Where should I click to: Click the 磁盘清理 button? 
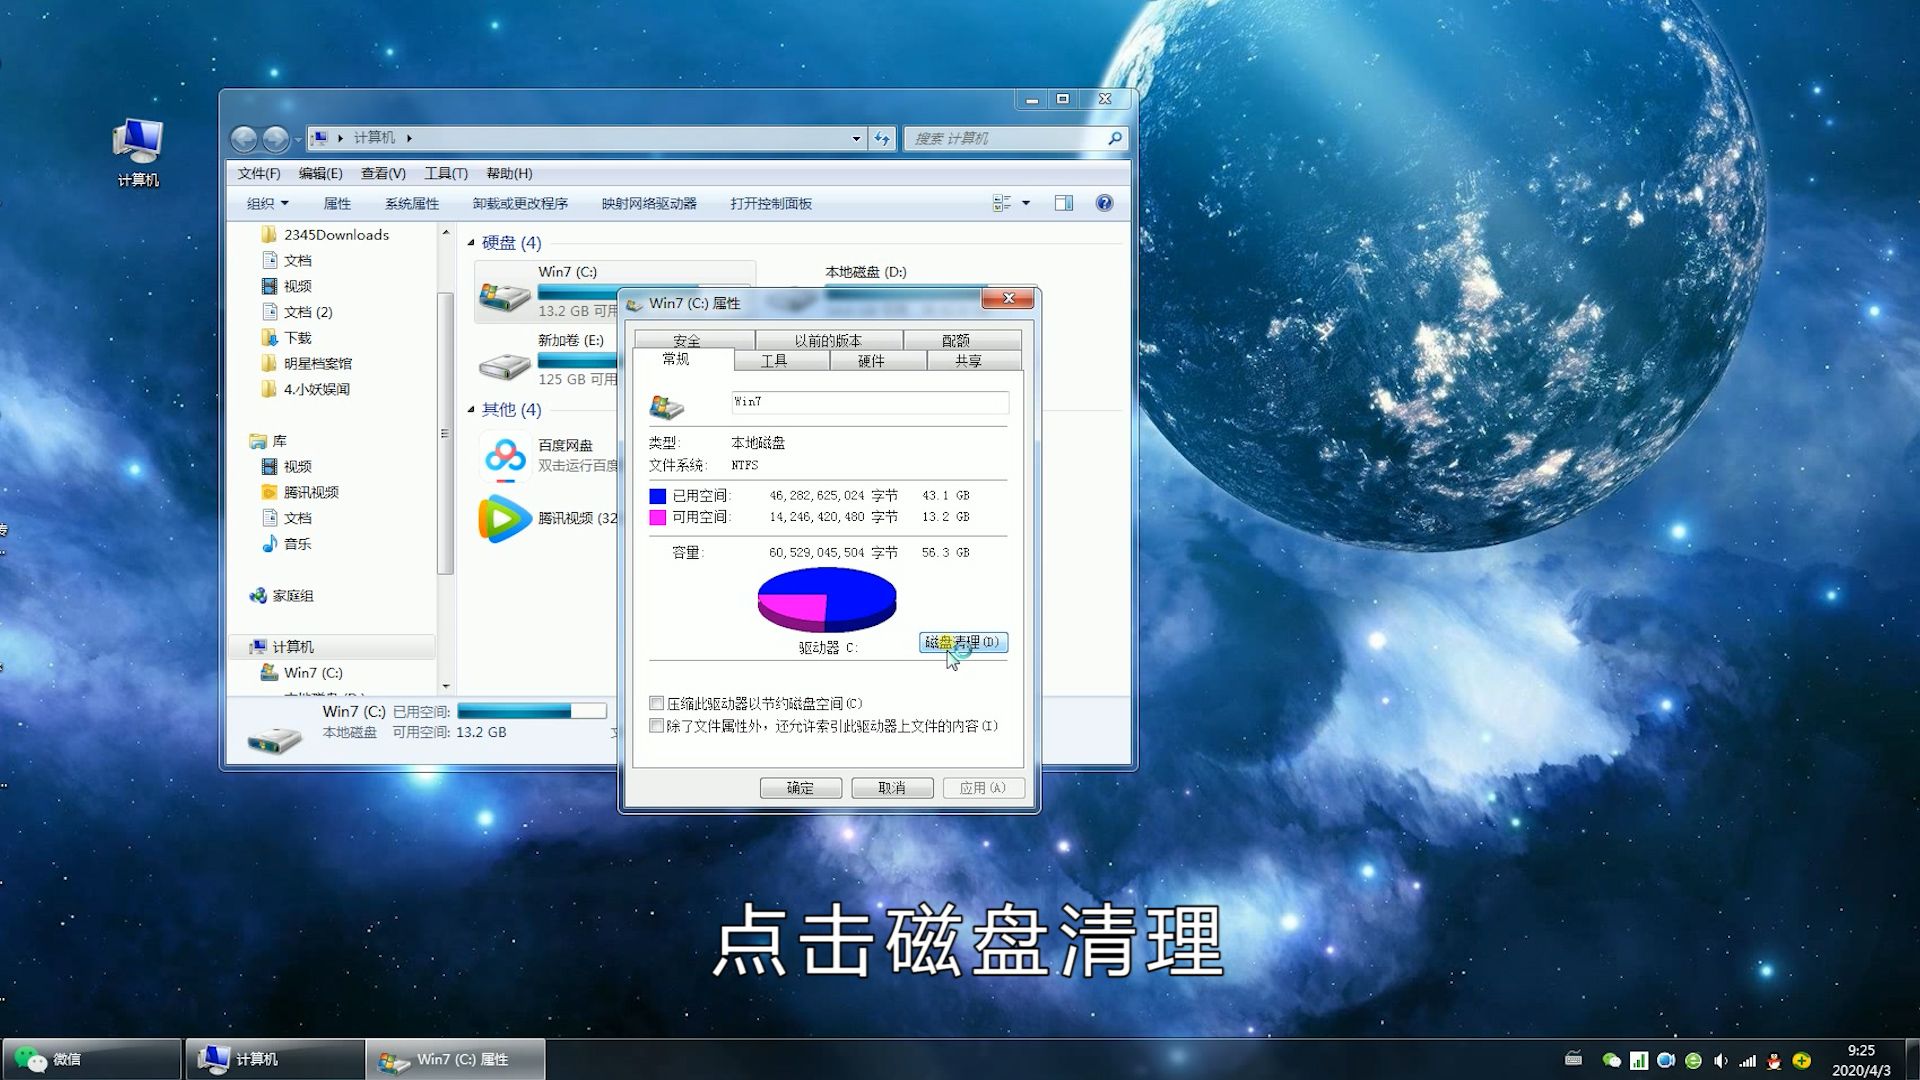pos(962,642)
